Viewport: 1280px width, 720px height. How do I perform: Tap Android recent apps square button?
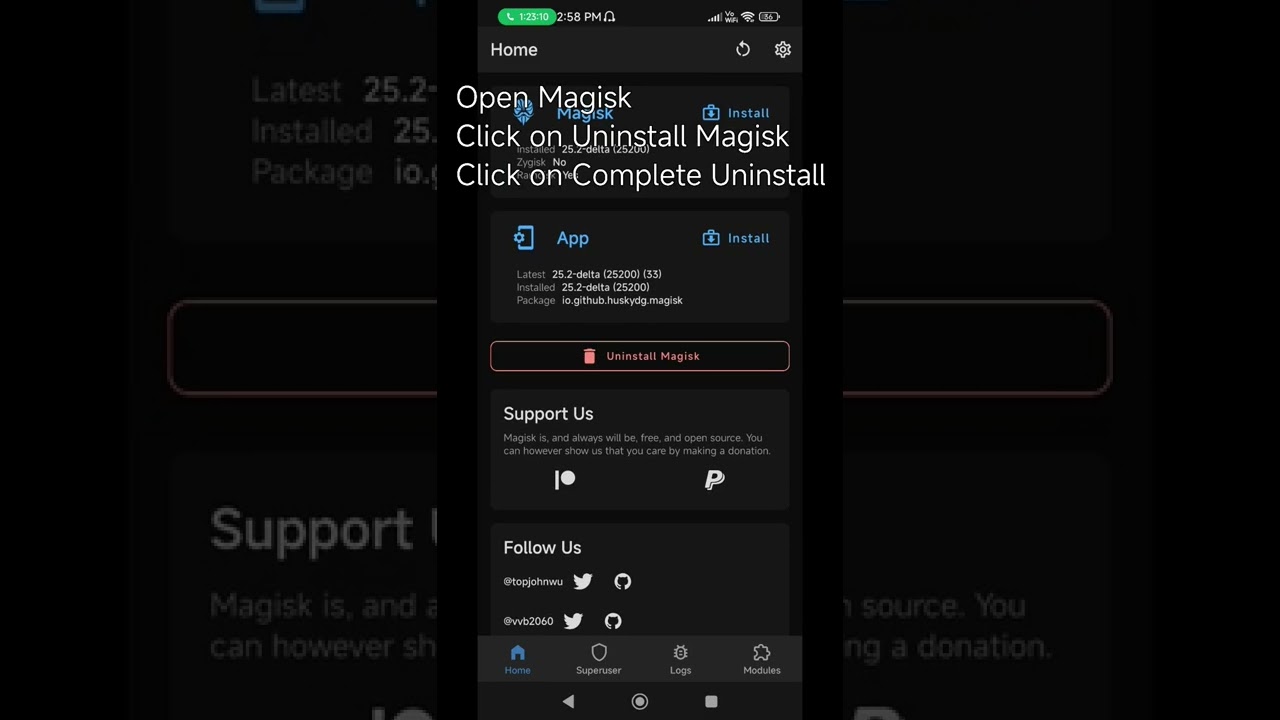click(711, 702)
